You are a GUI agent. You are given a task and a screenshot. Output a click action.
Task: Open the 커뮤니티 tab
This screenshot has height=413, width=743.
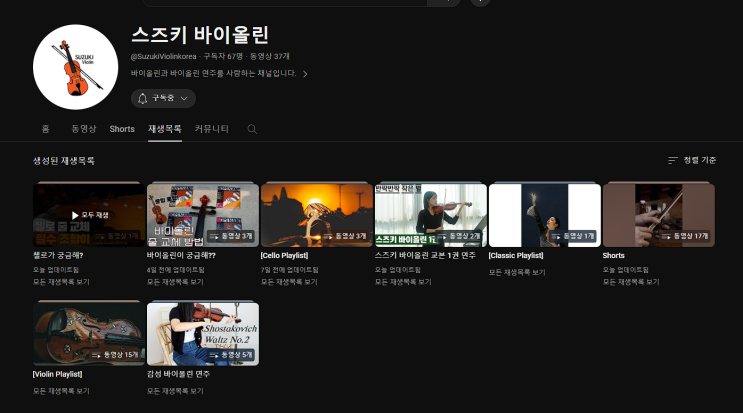(211, 129)
